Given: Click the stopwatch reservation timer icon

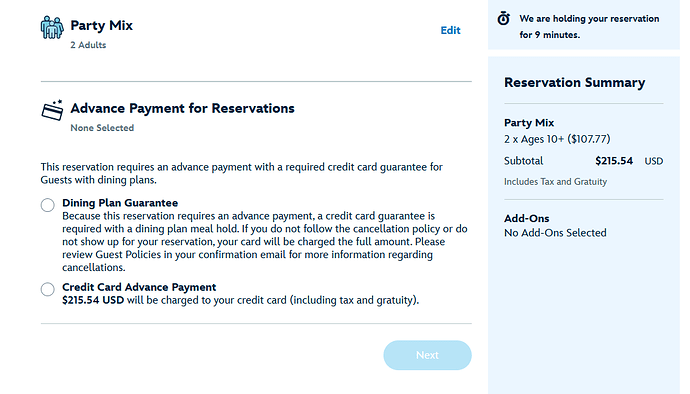Looking at the screenshot, I should tap(503, 19).
